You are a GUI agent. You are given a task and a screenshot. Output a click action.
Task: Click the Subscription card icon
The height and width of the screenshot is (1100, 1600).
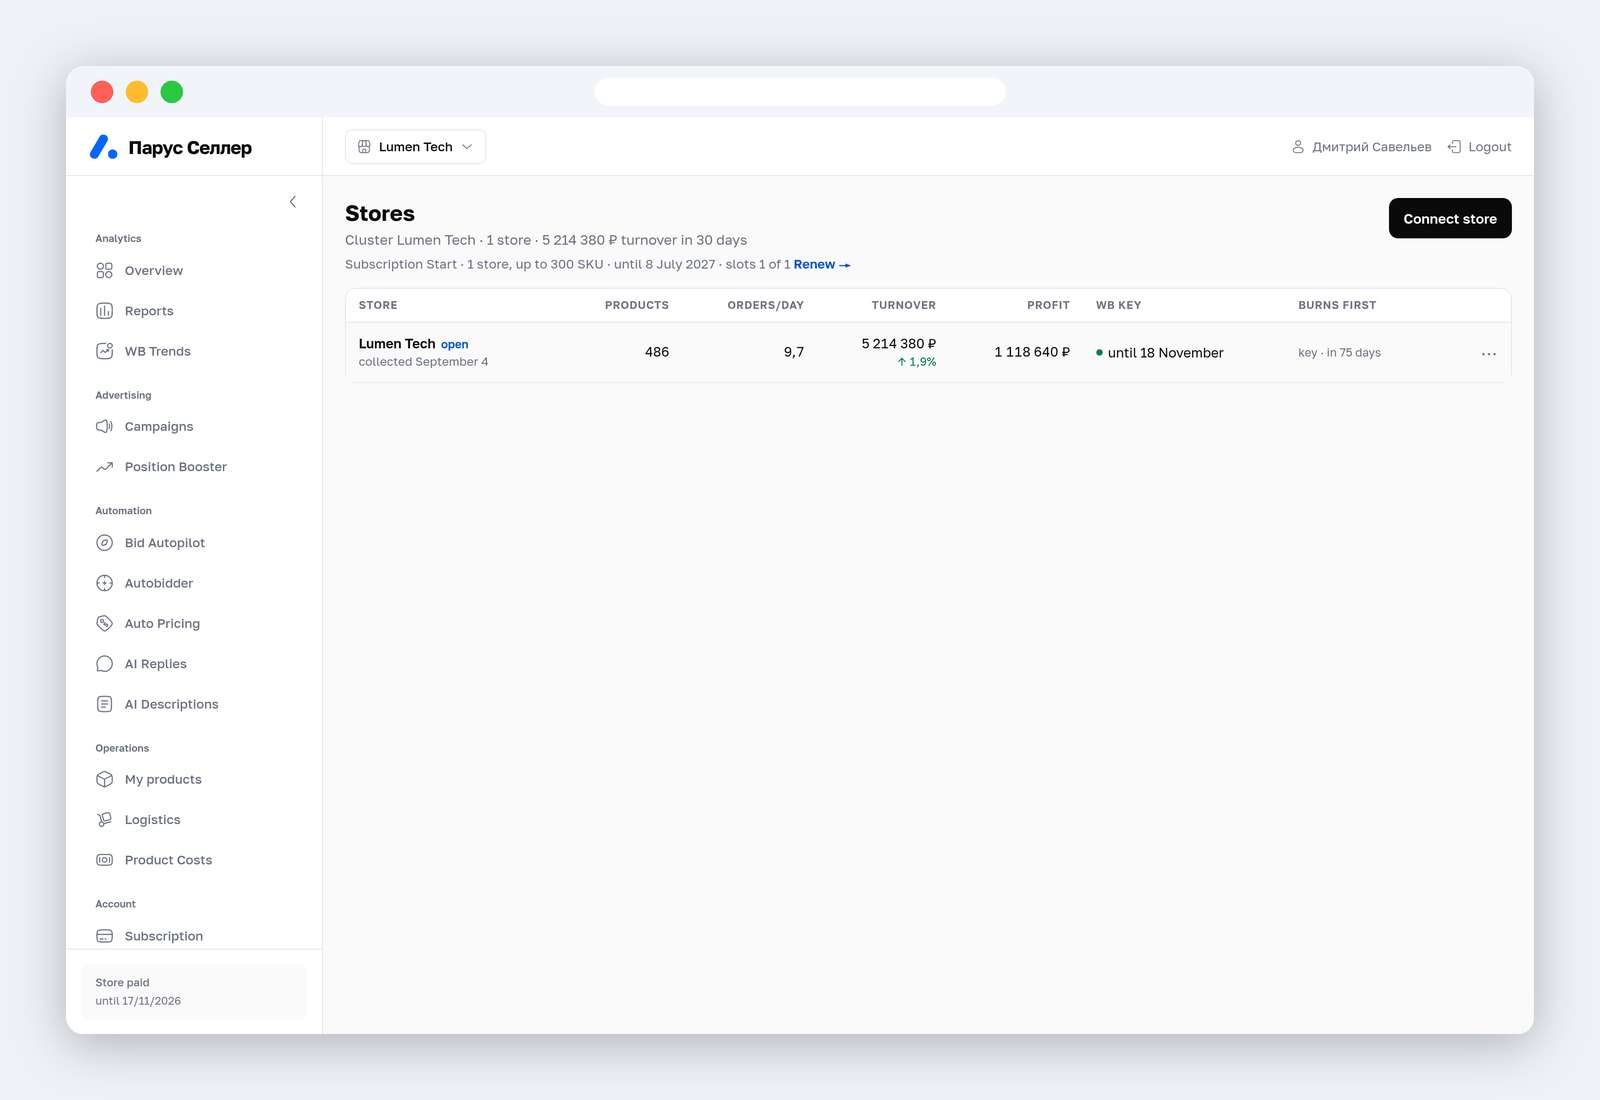pos(104,936)
